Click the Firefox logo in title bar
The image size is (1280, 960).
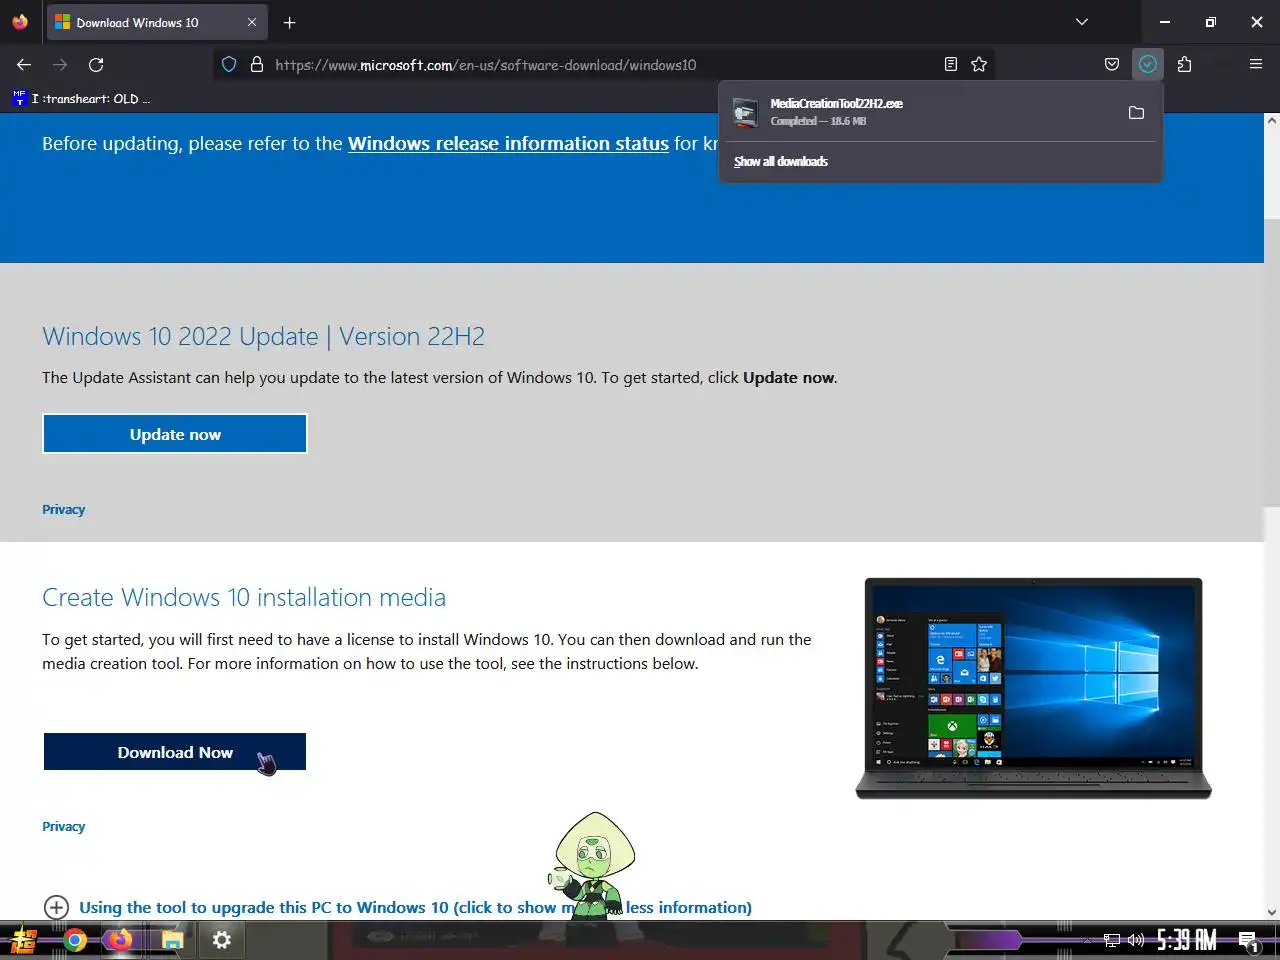coord(20,22)
